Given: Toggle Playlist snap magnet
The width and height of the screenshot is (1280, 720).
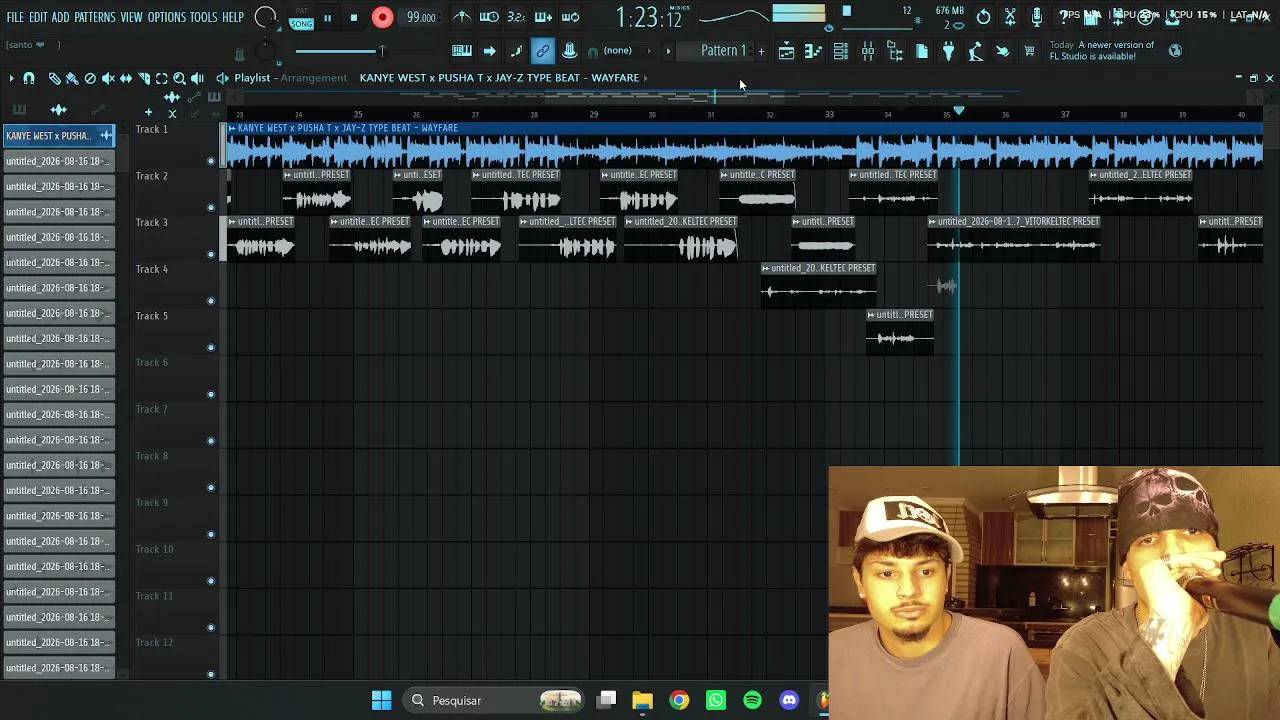Looking at the screenshot, I should (x=29, y=78).
